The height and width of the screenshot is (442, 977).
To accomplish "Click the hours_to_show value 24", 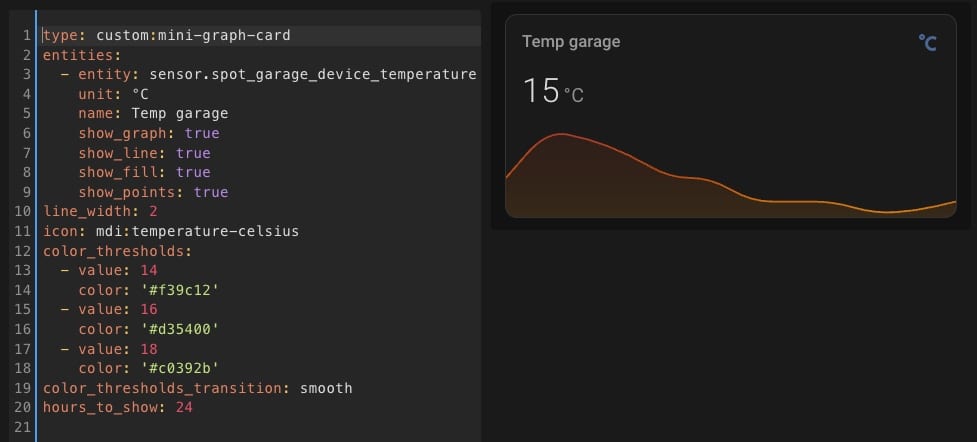I will point(184,408).
